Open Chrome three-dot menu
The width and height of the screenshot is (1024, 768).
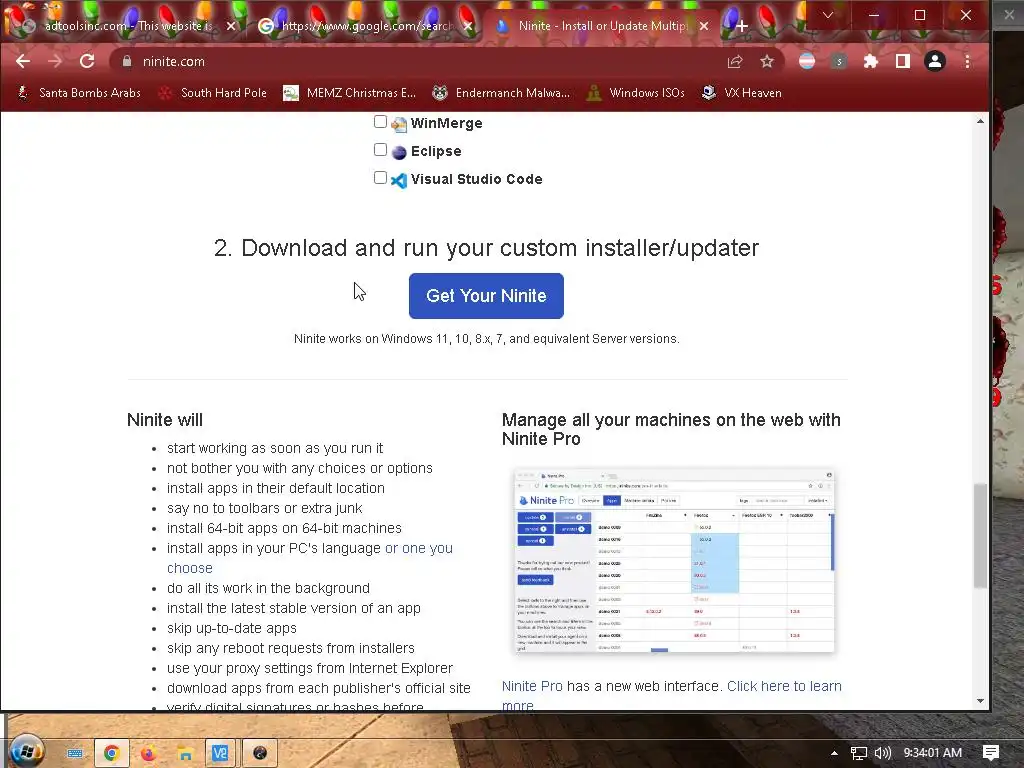tap(967, 61)
